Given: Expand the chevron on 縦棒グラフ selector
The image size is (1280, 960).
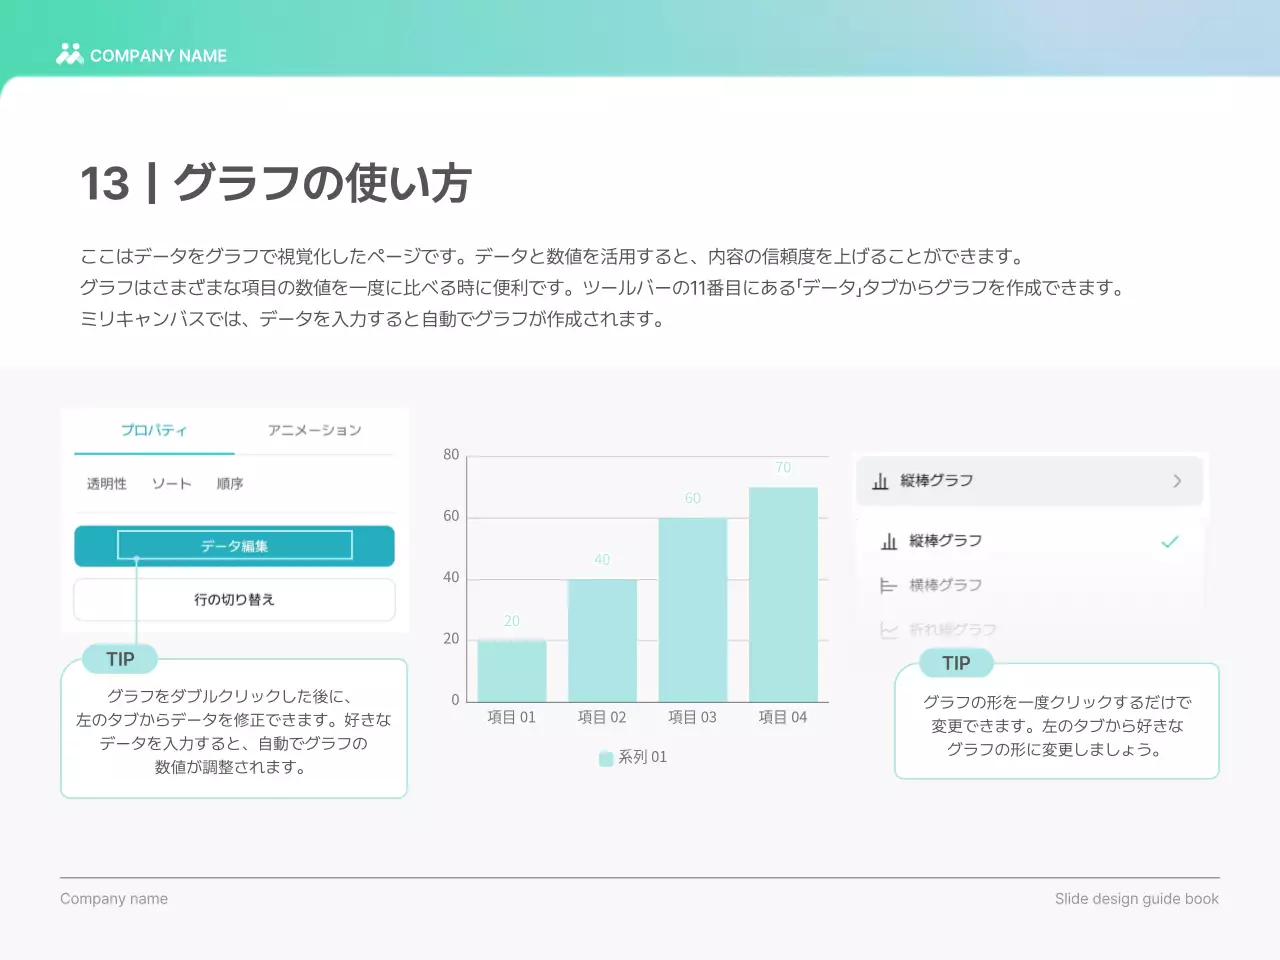Looking at the screenshot, I should click(x=1177, y=481).
